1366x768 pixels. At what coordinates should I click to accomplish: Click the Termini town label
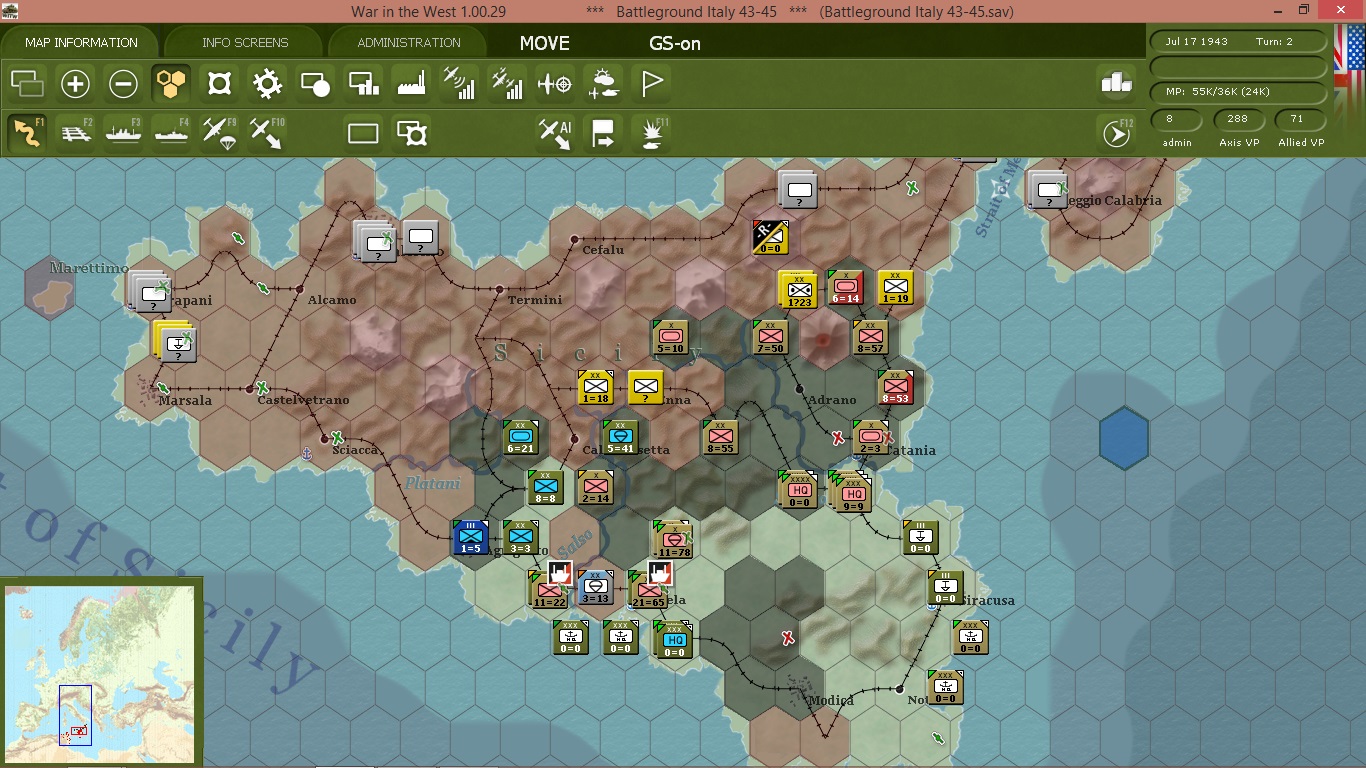[535, 300]
